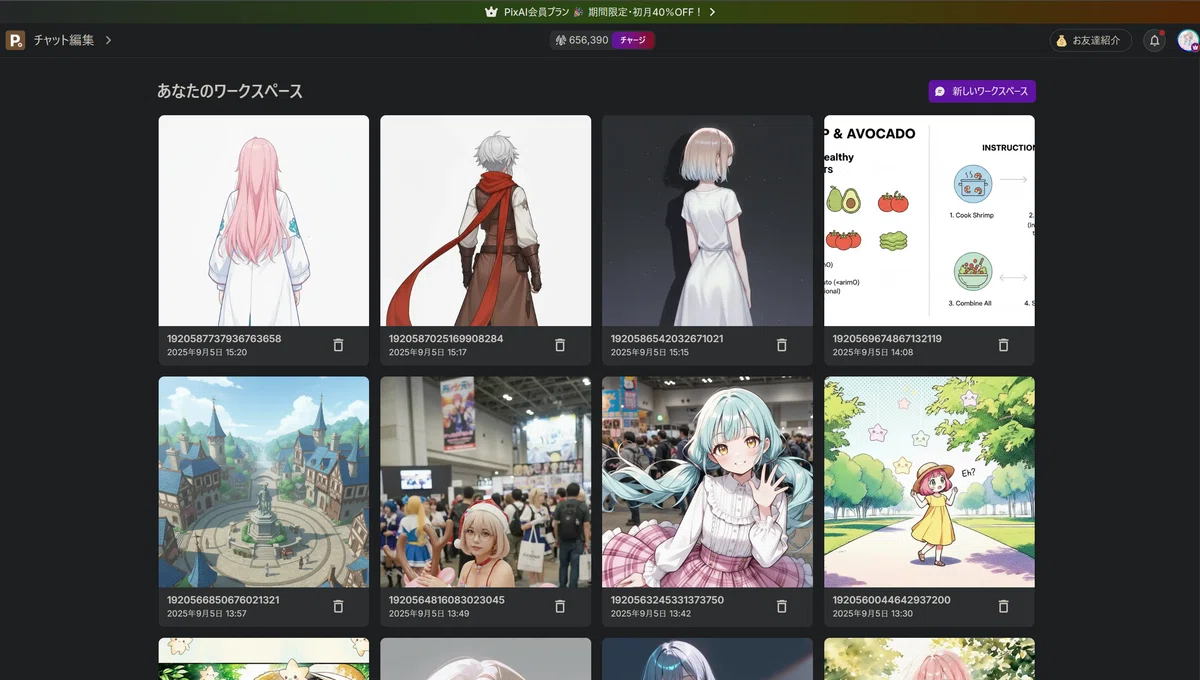Open pink-haired girl back view thumbnail
The width and height of the screenshot is (1200, 680).
(264, 220)
